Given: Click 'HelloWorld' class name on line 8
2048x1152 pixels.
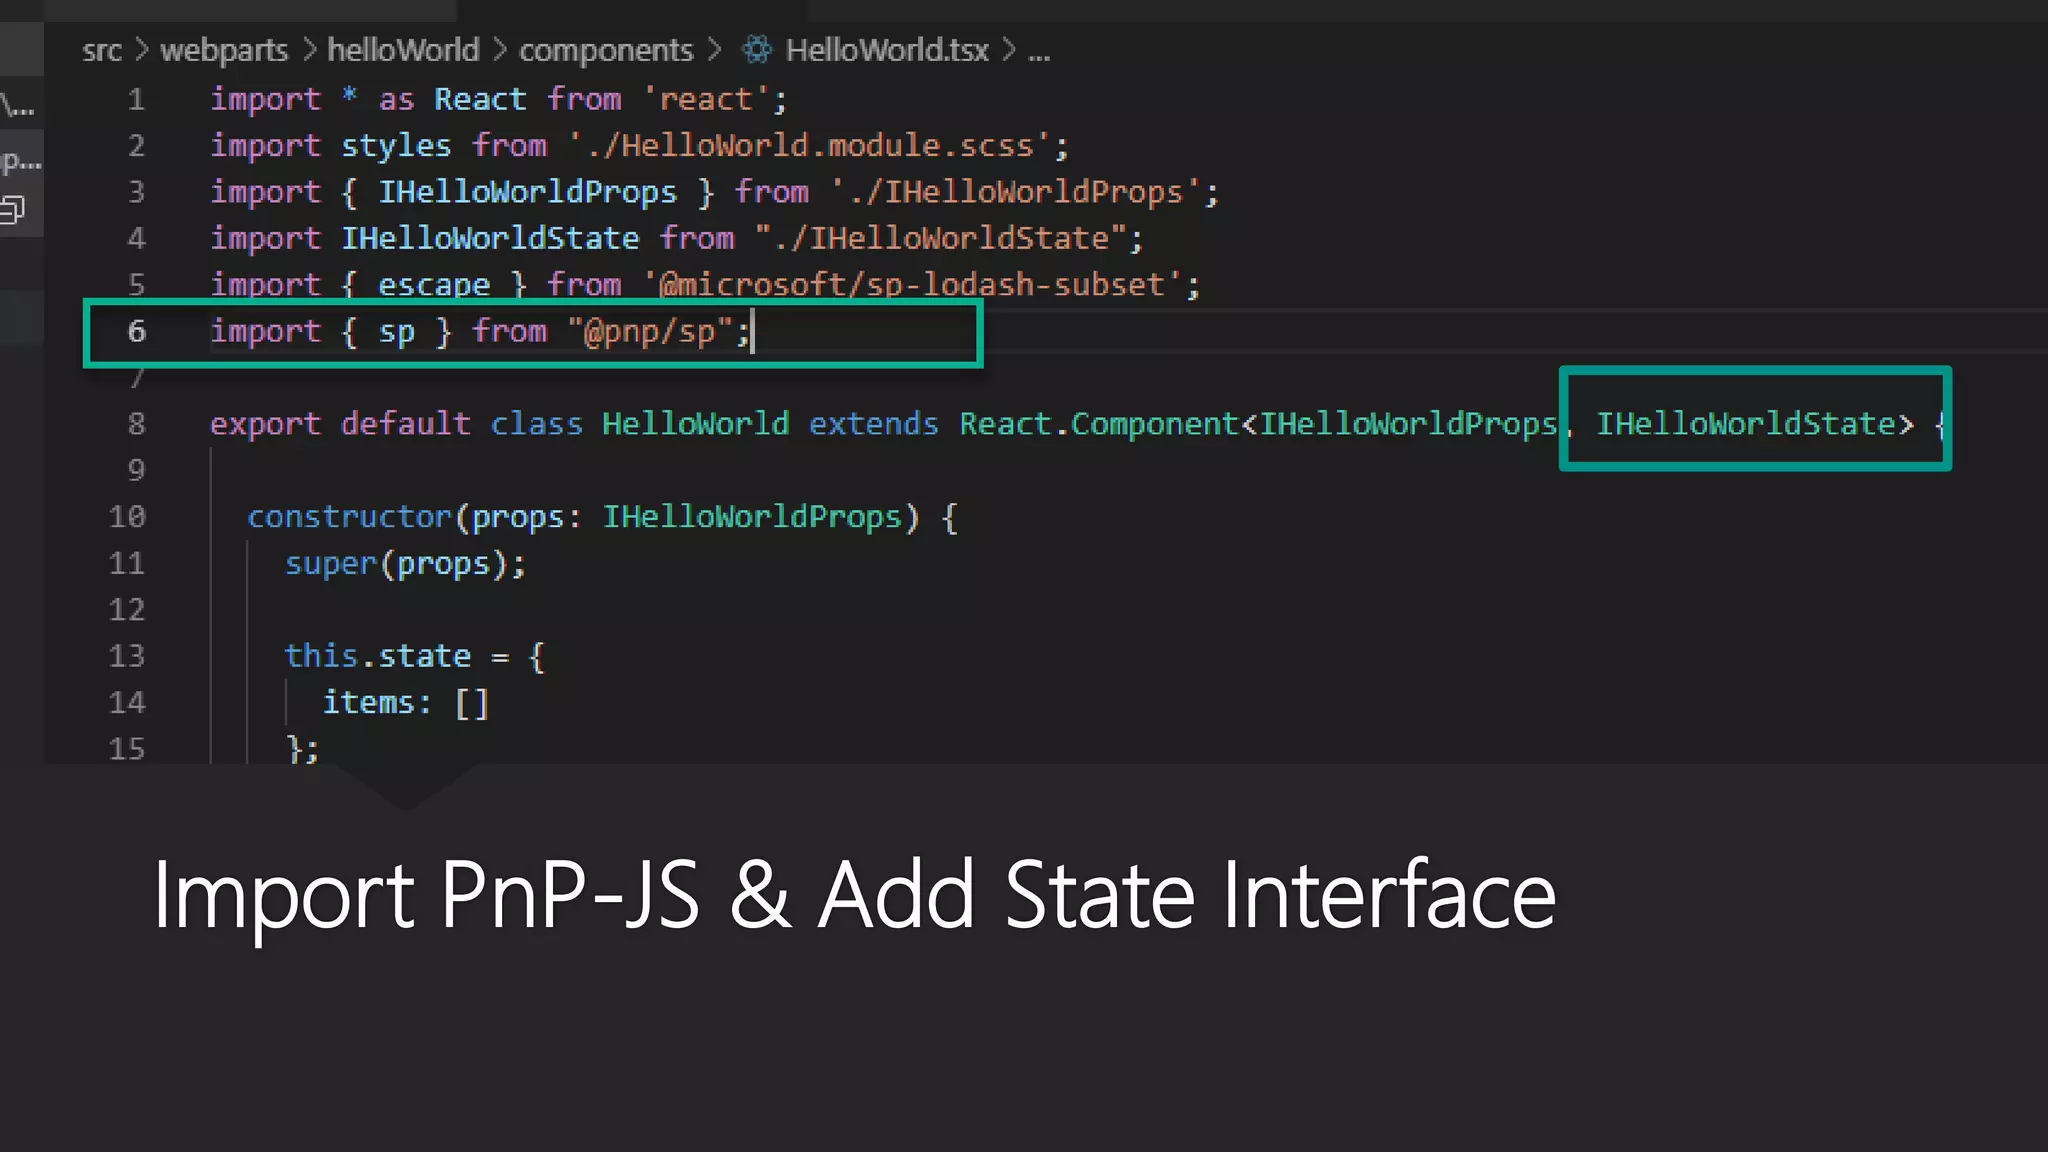Looking at the screenshot, I should 695,424.
